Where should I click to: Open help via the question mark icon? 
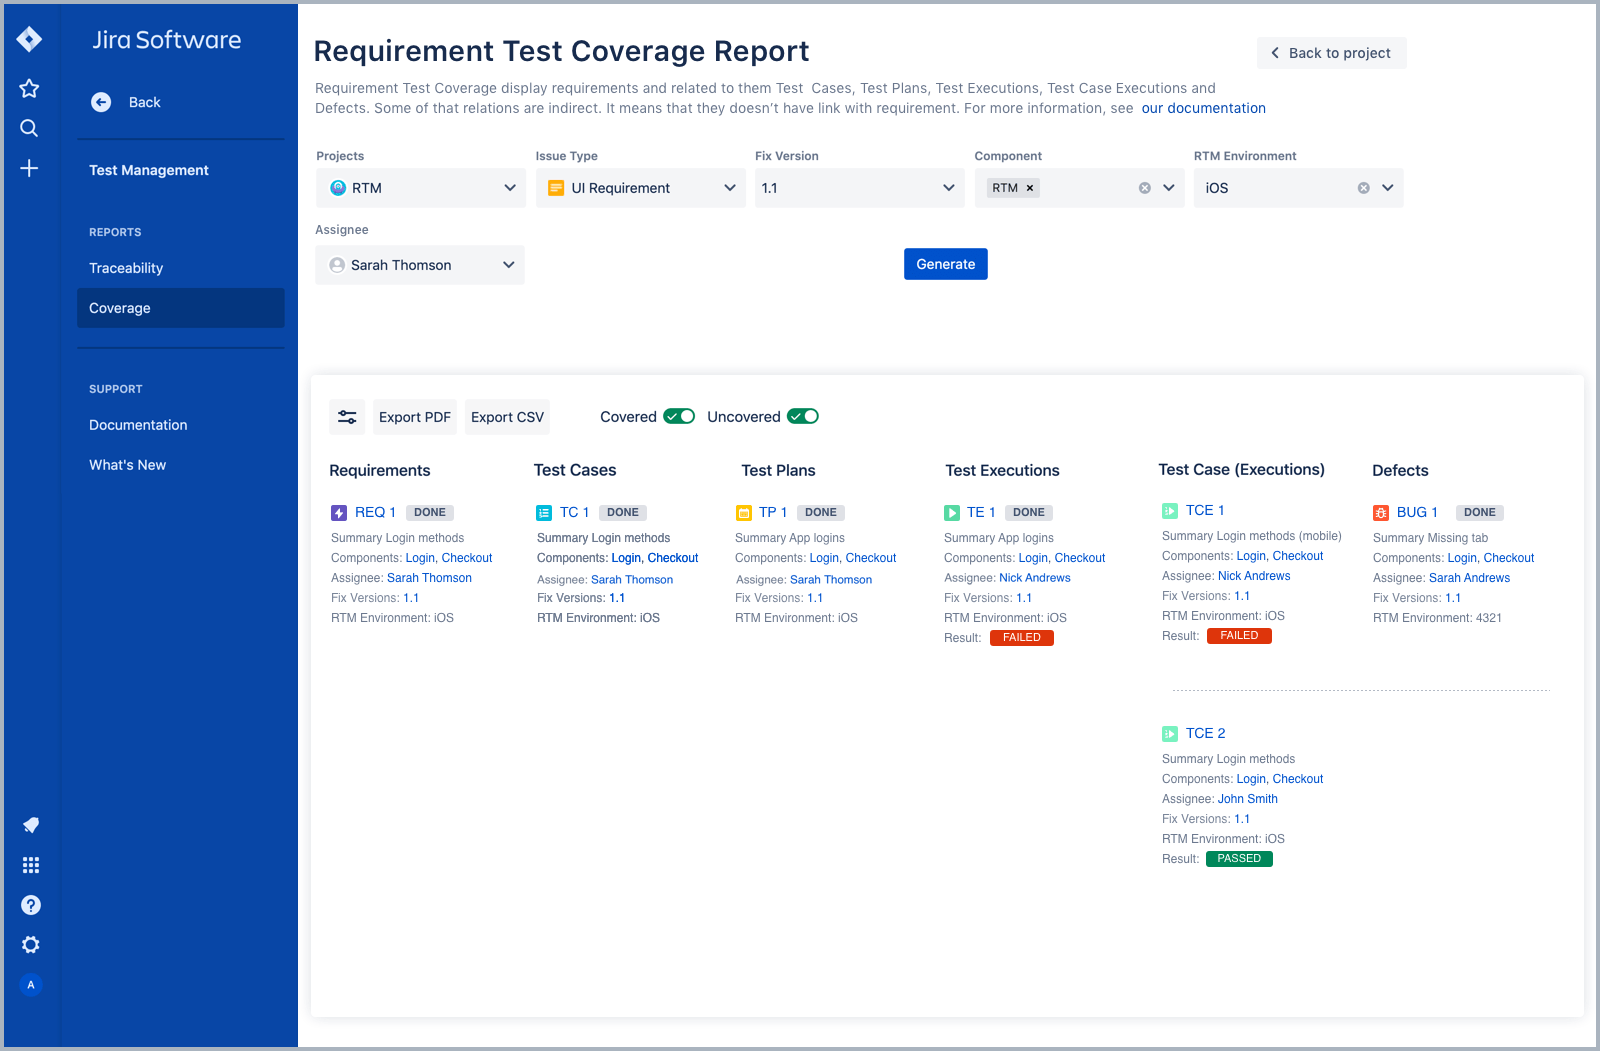coord(30,905)
